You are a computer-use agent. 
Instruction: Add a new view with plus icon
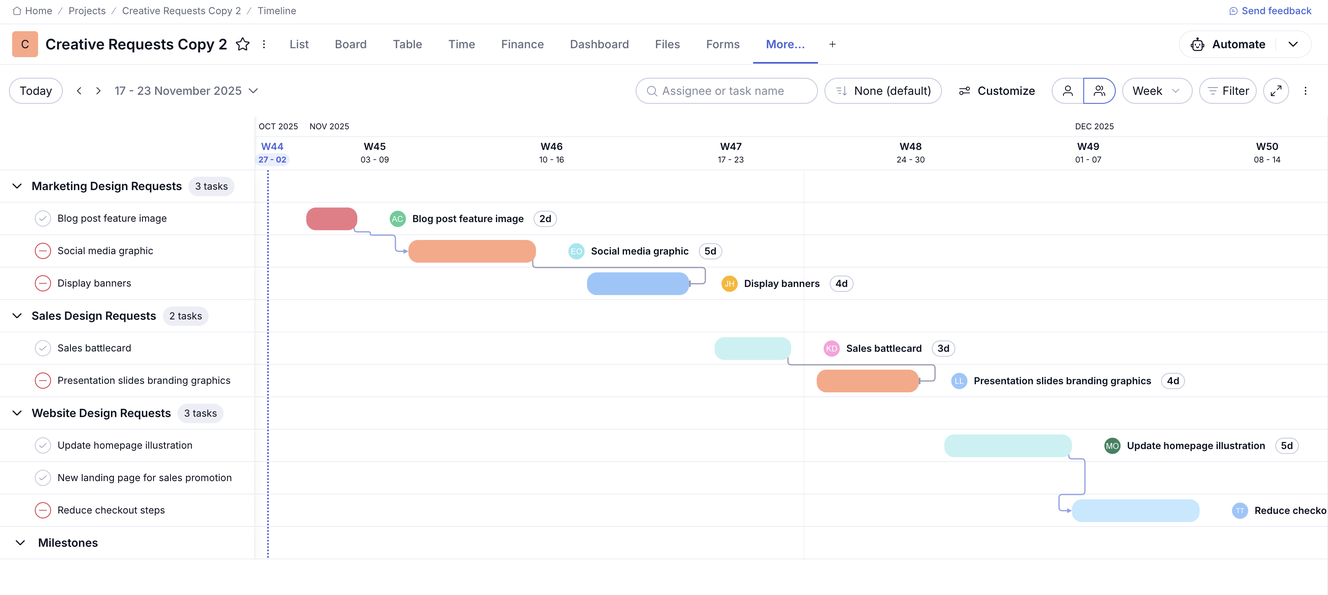pos(832,44)
